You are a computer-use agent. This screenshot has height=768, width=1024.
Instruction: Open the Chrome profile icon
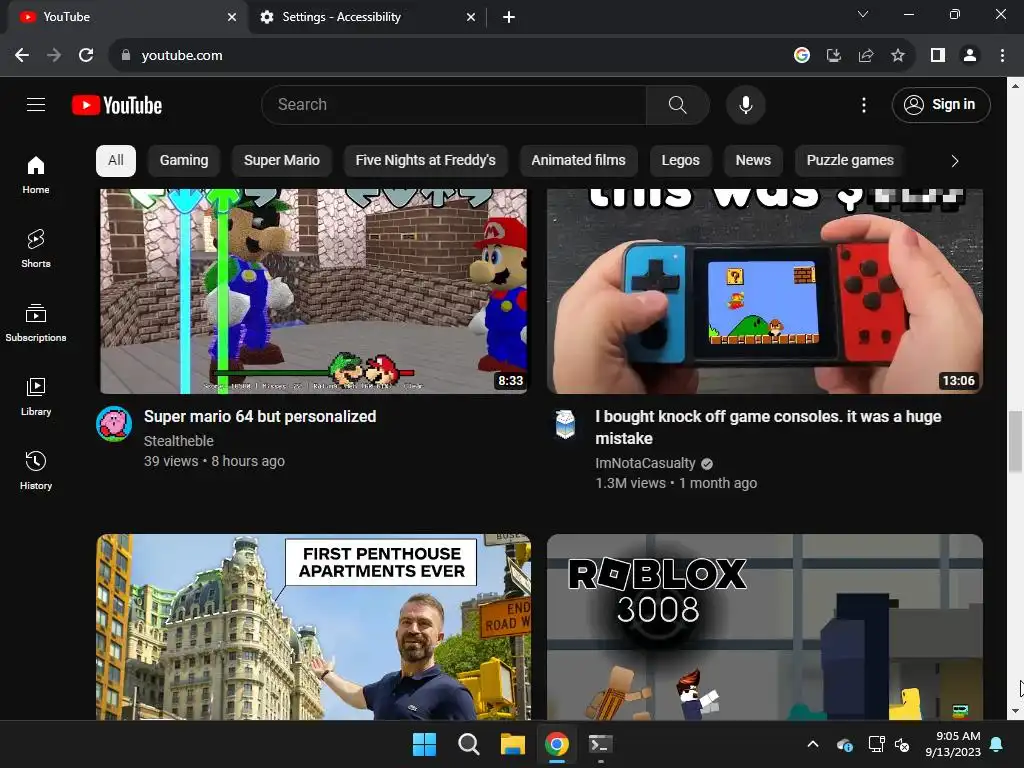pyautogui.click(x=970, y=56)
